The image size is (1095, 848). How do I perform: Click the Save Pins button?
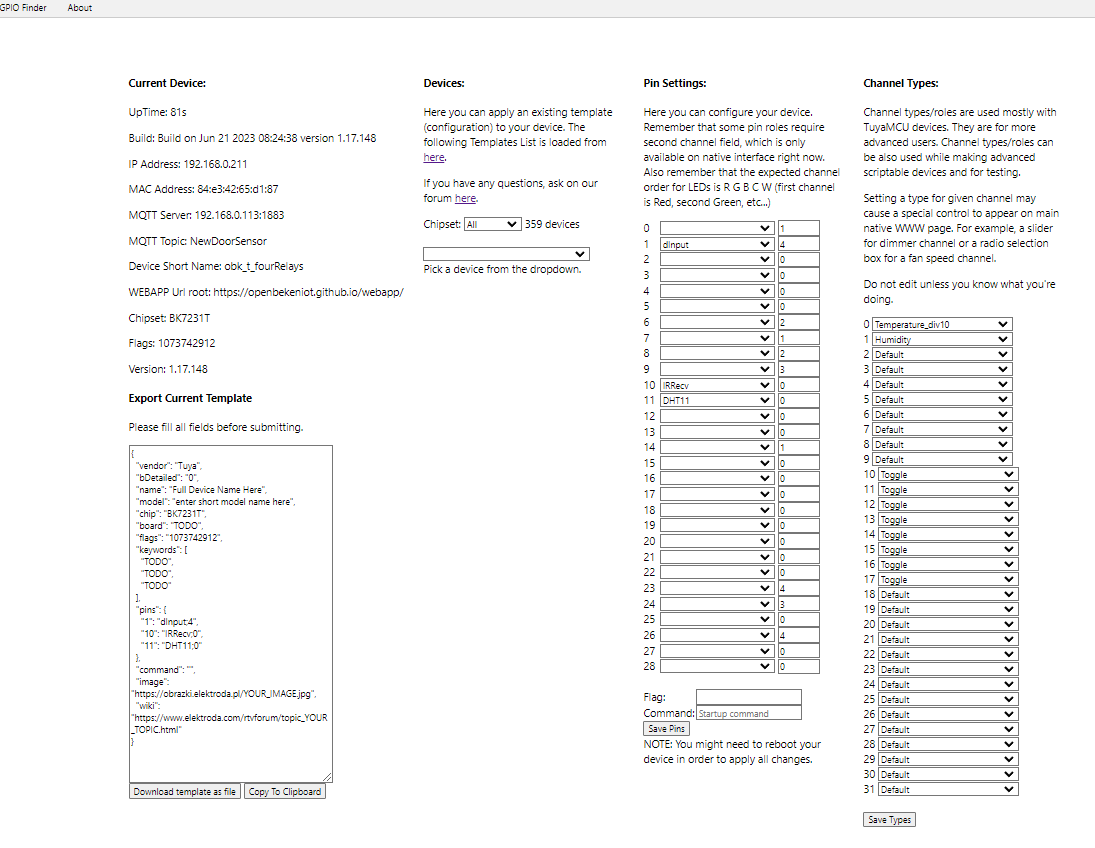pyautogui.click(x=667, y=729)
